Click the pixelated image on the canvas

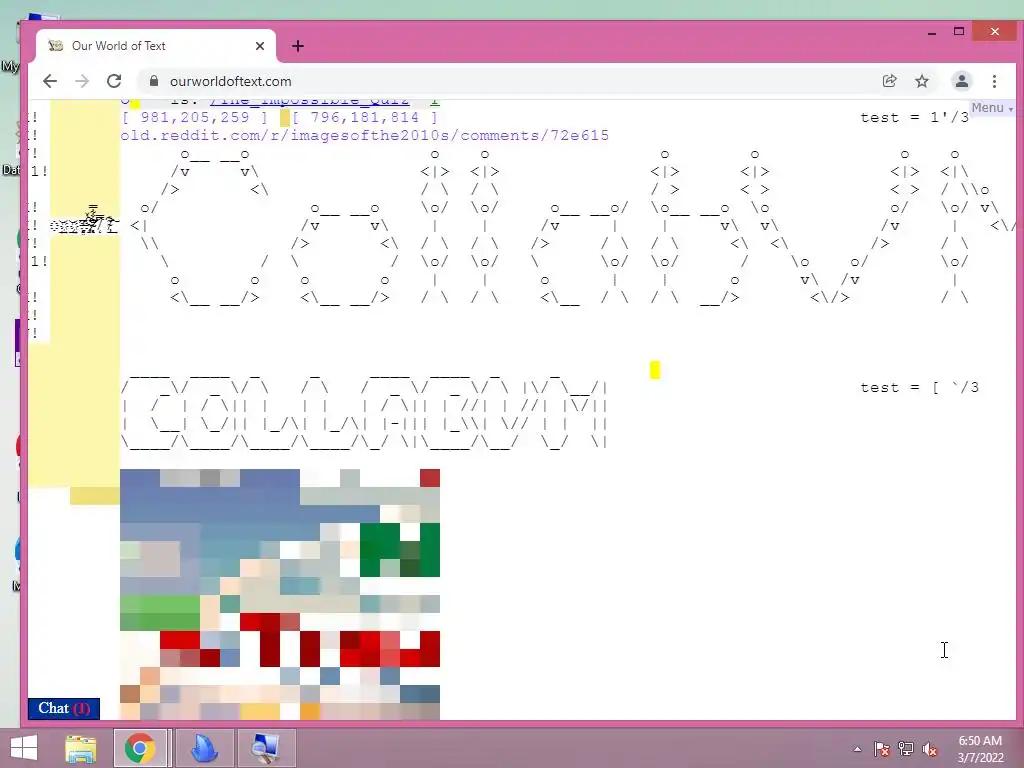pyautogui.click(x=280, y=594)
